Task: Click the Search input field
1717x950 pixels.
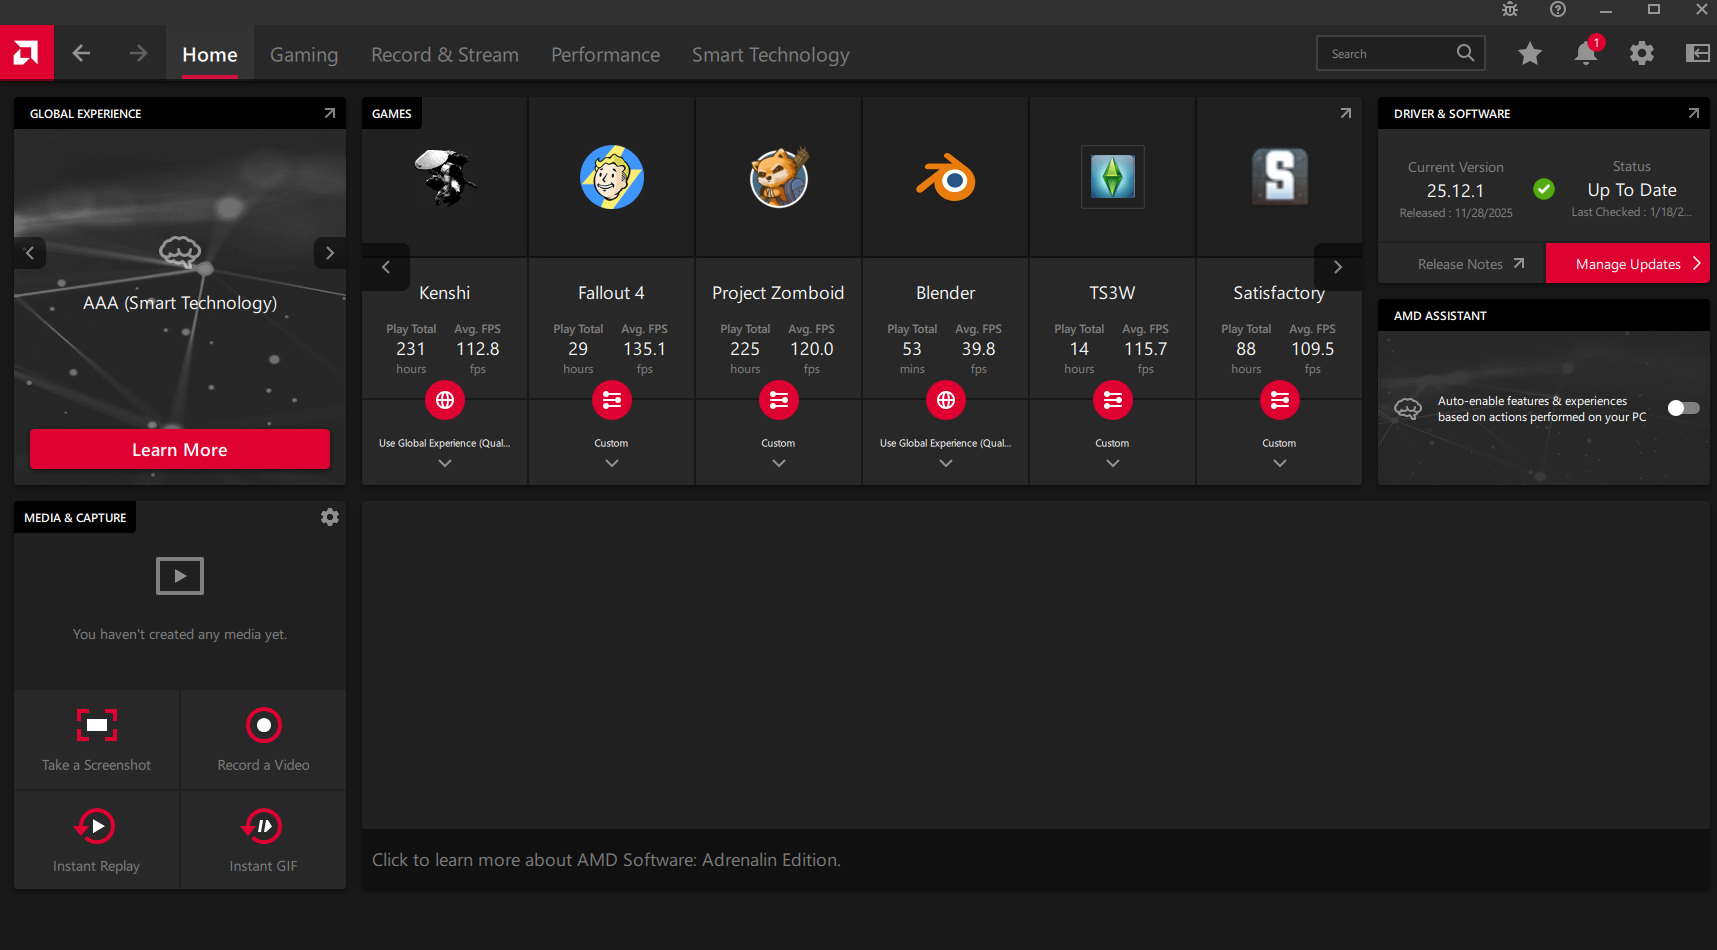Action: 1400,53
